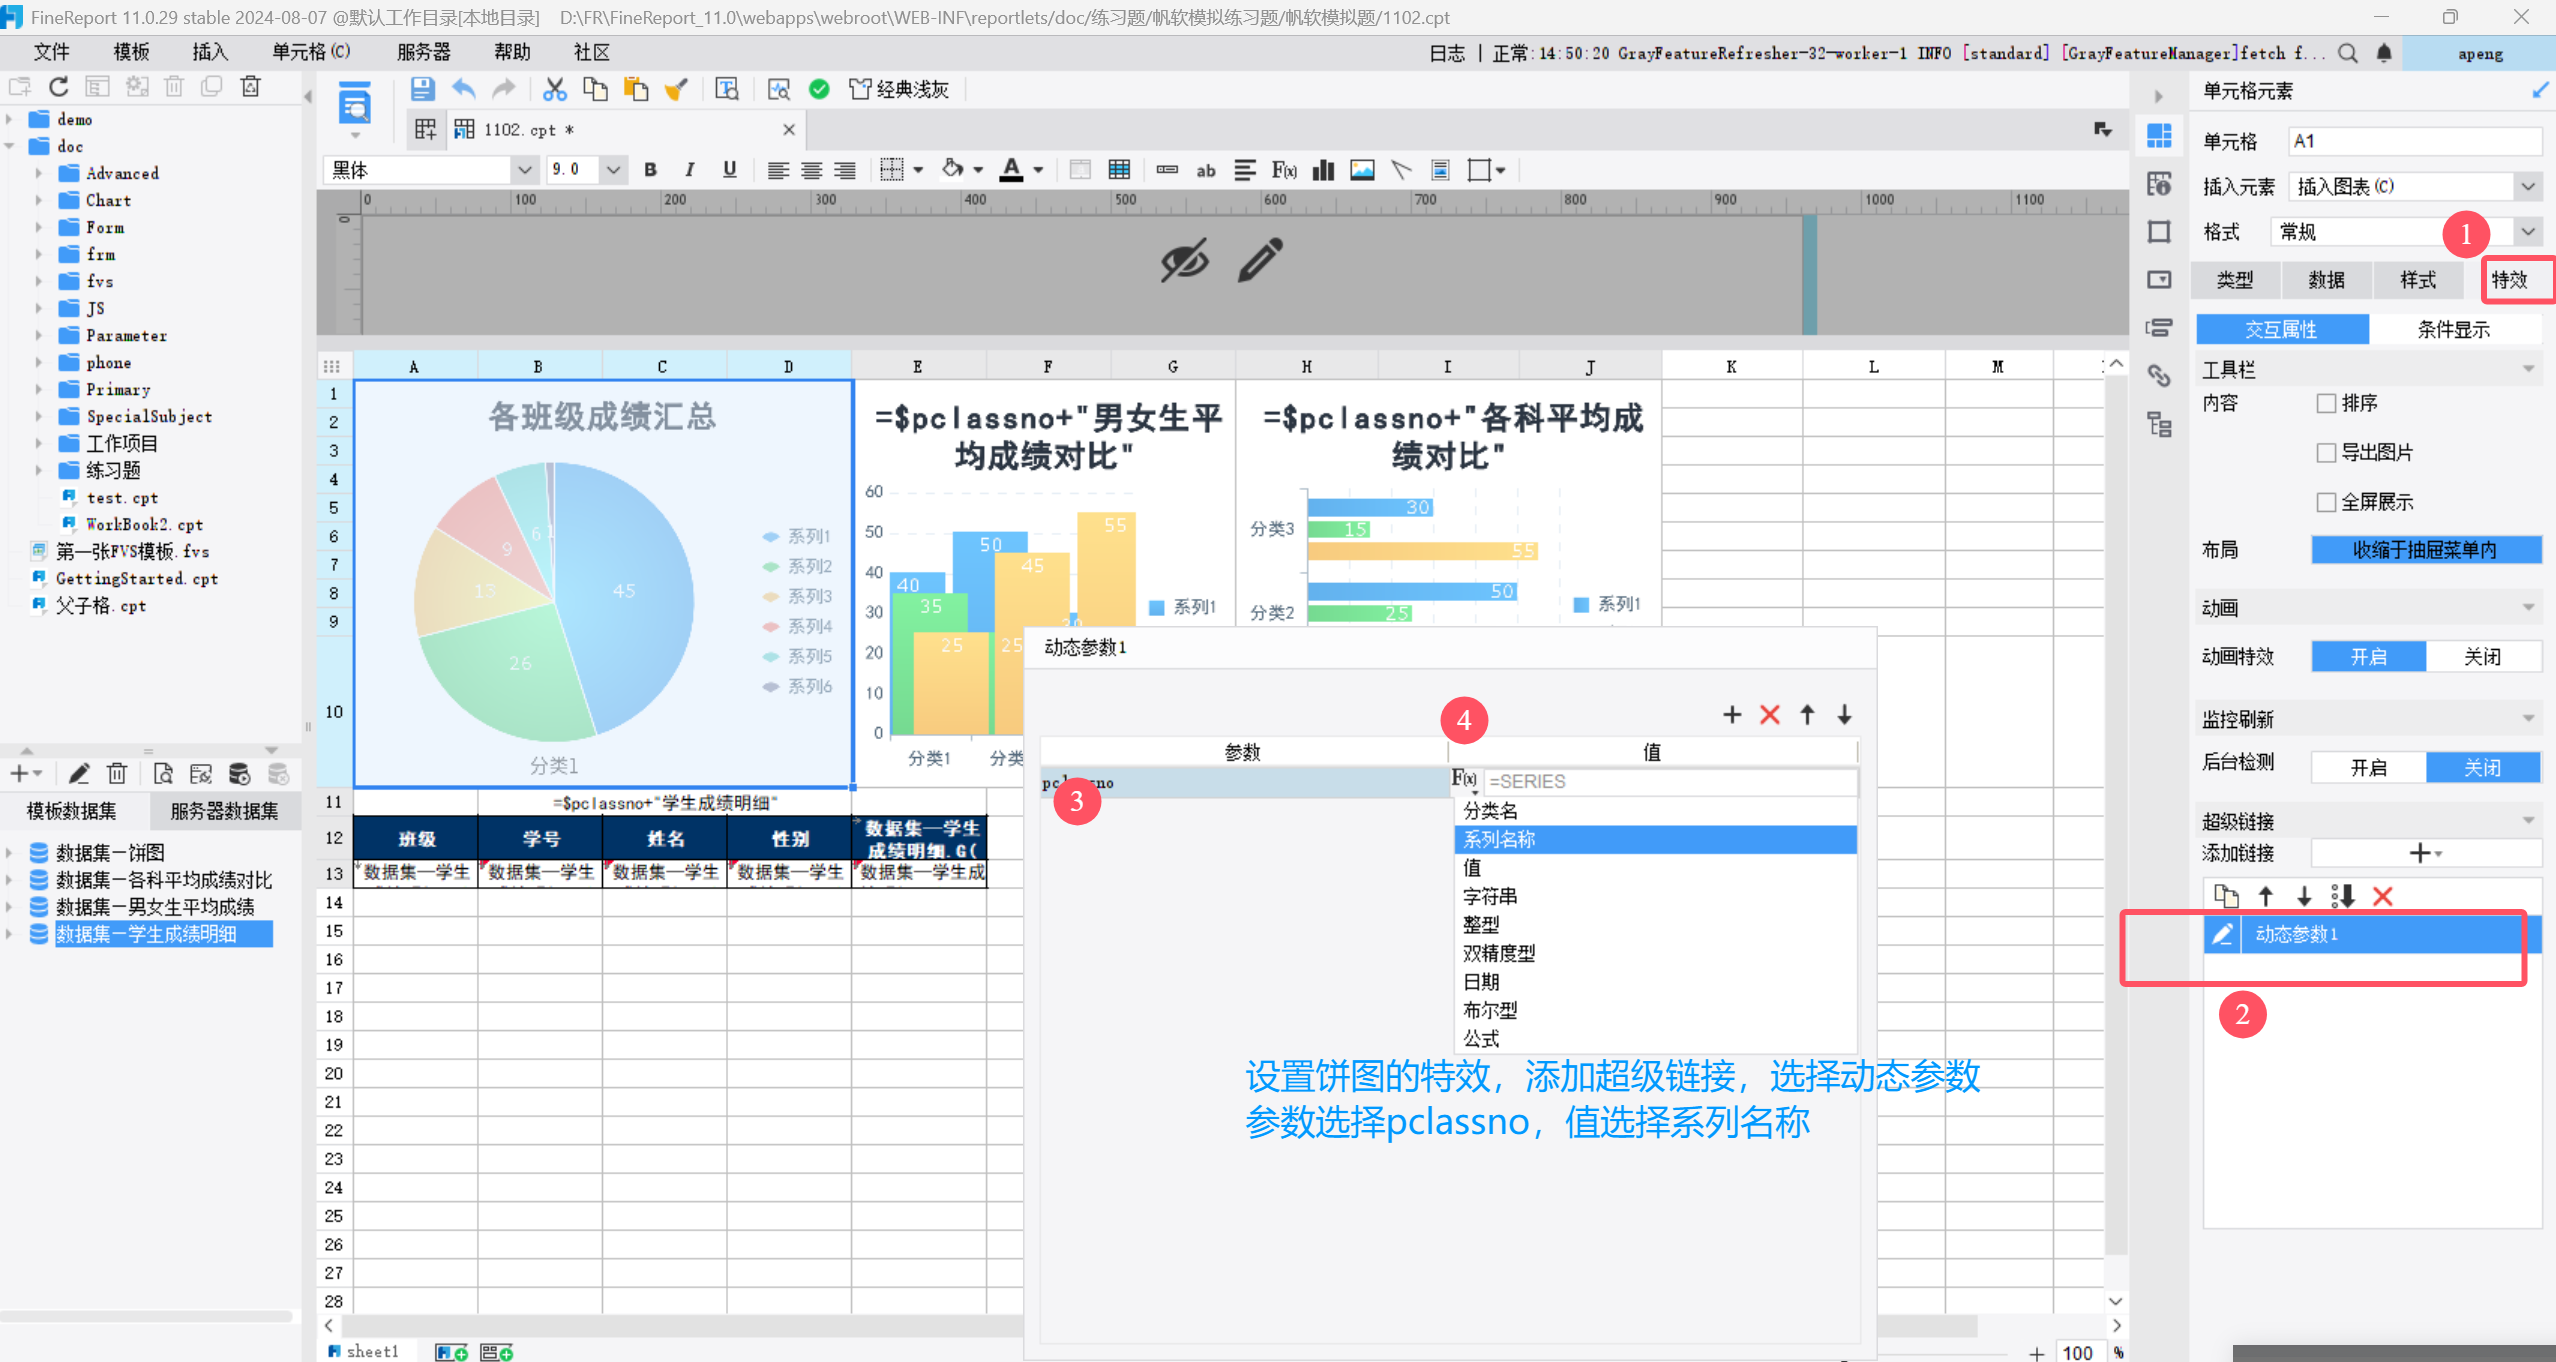Image resolution: width=2556 pixels, height=1362 pixels.
Task: Enable the 排序 checkbox
Action: 2327,403
